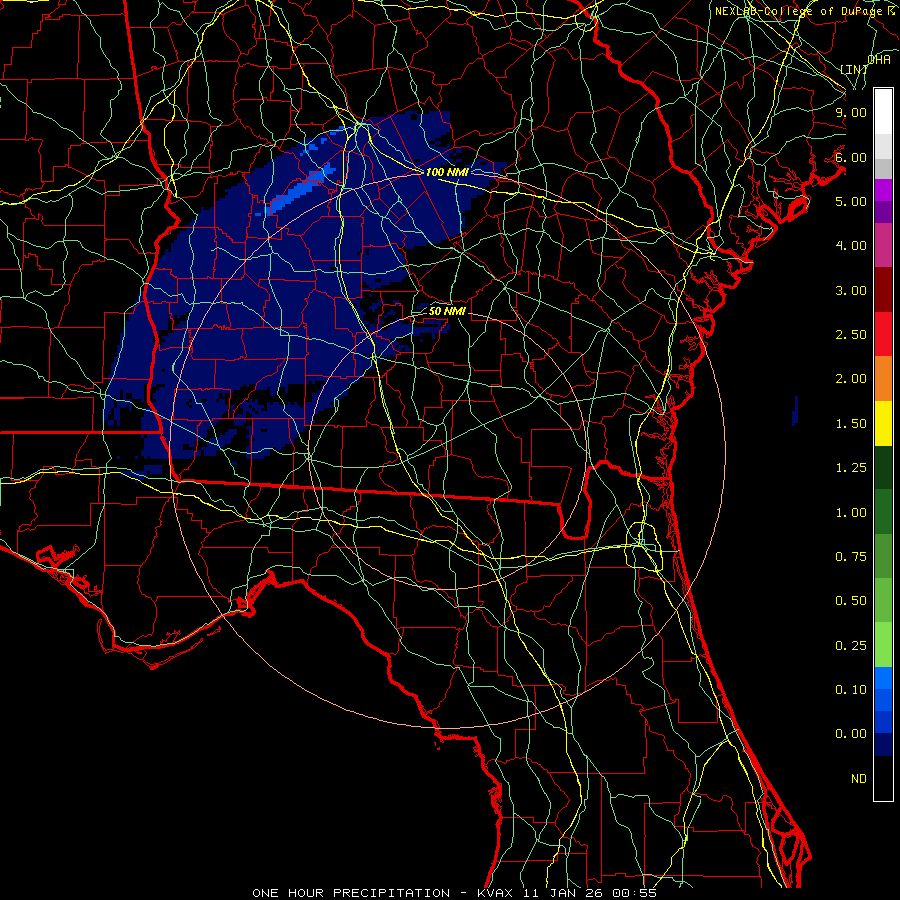Click the "OHA" product label
The image size is (900, 900).
[x=879, y=59]
